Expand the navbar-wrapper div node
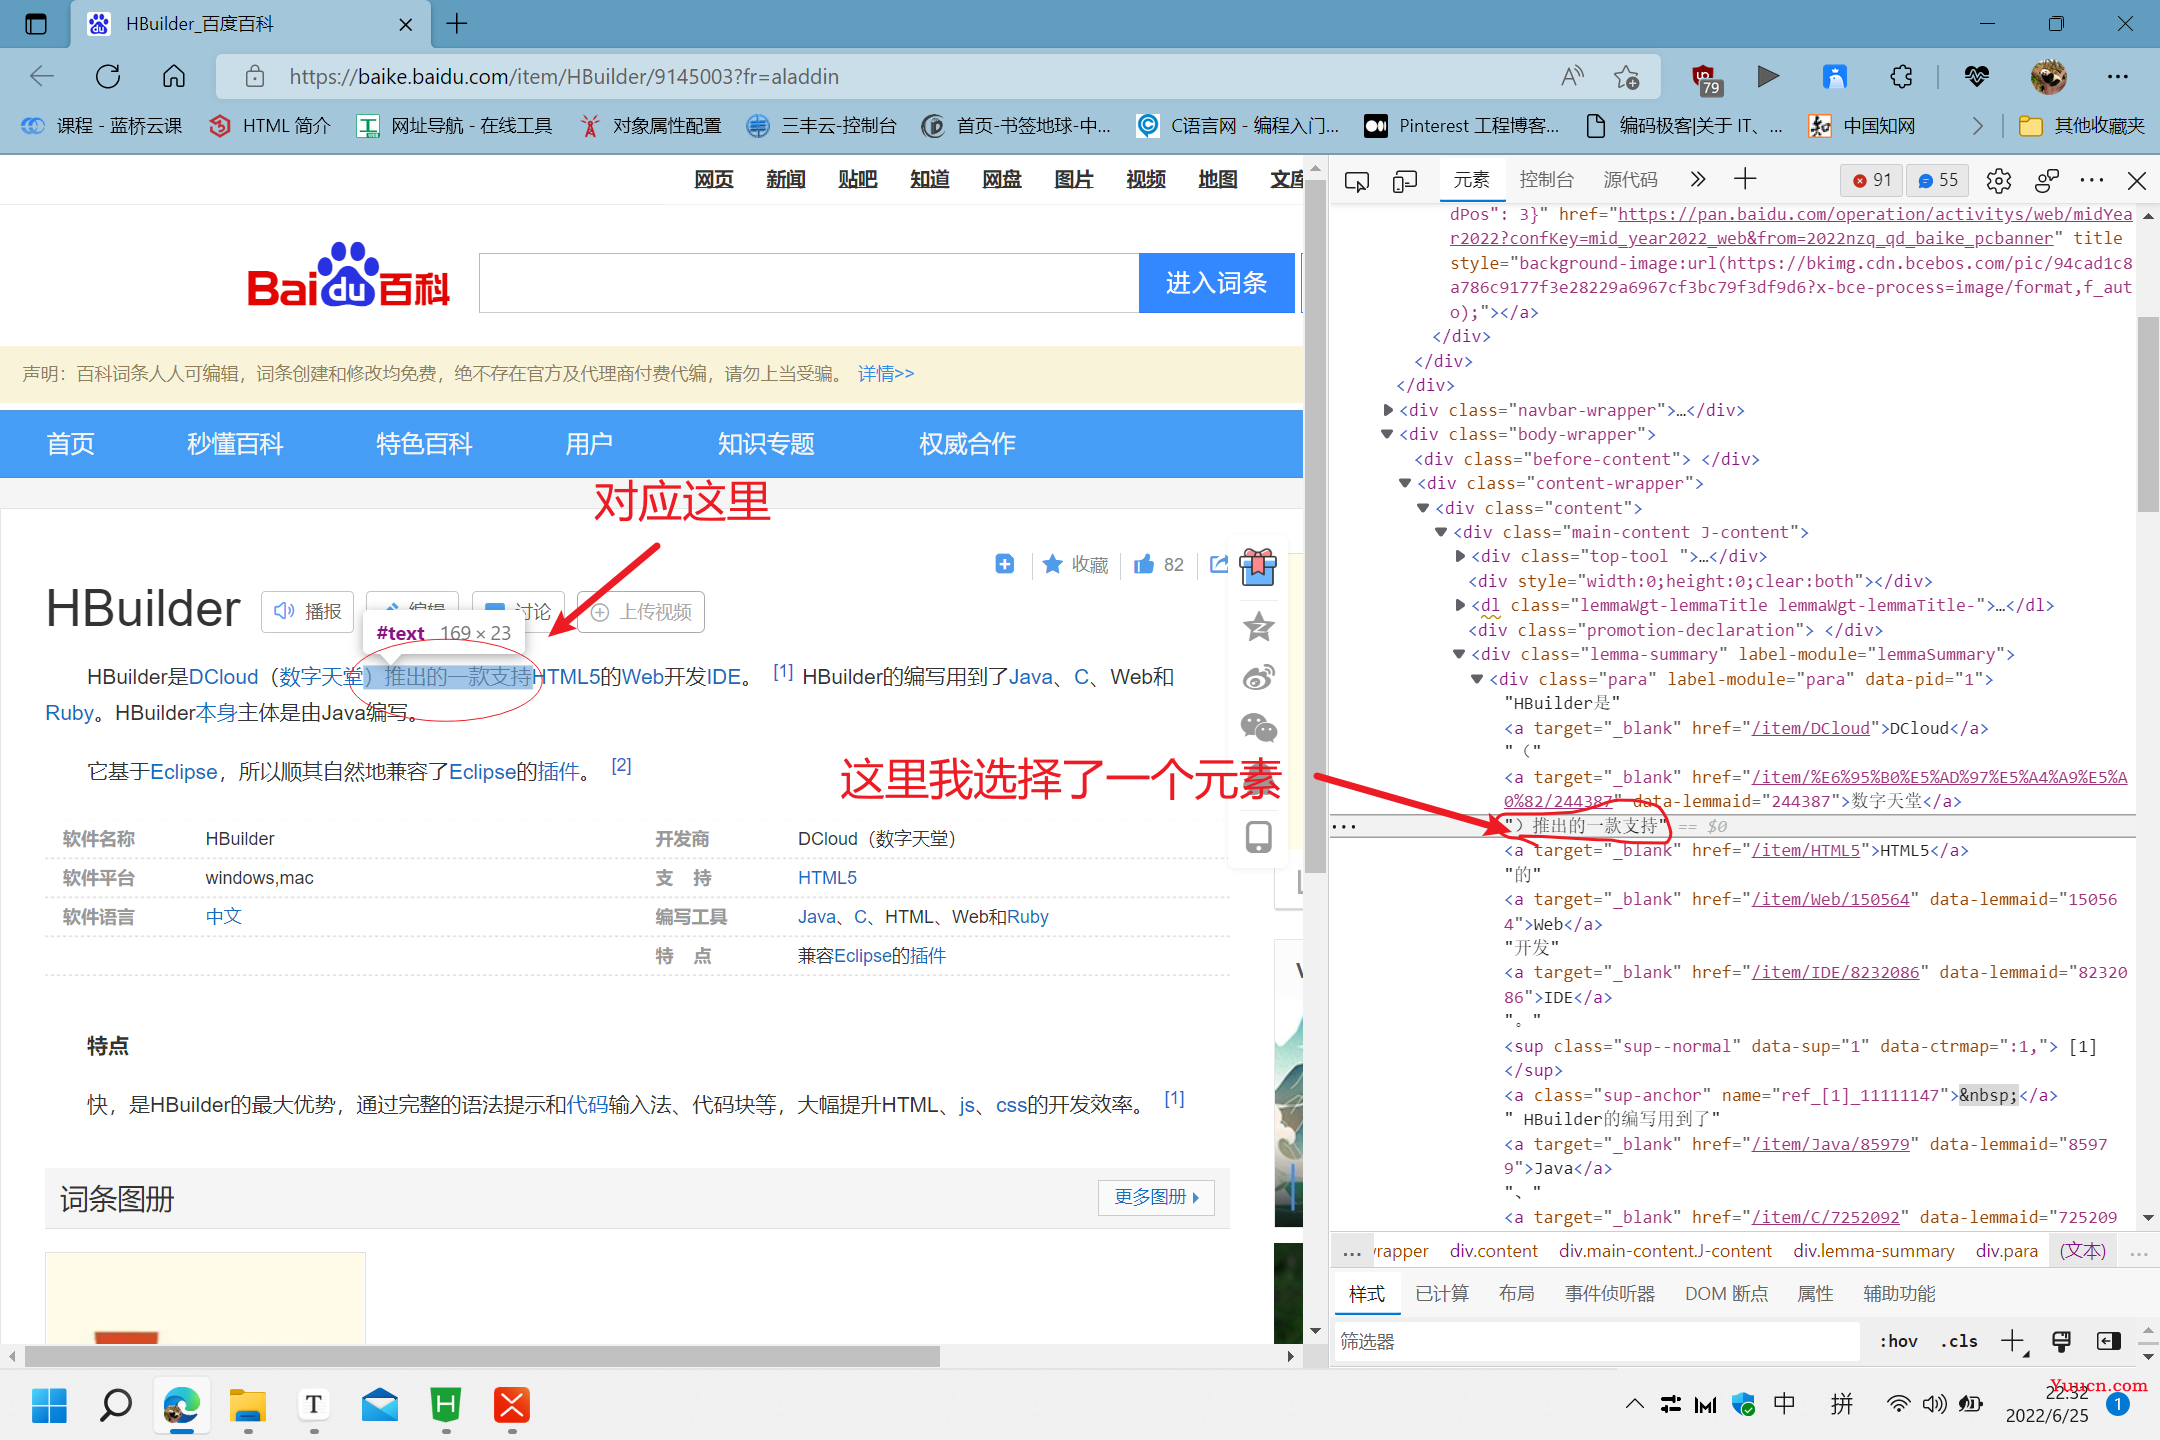Viewport: 2160px width, 1440px height. tap(1388, 410)
